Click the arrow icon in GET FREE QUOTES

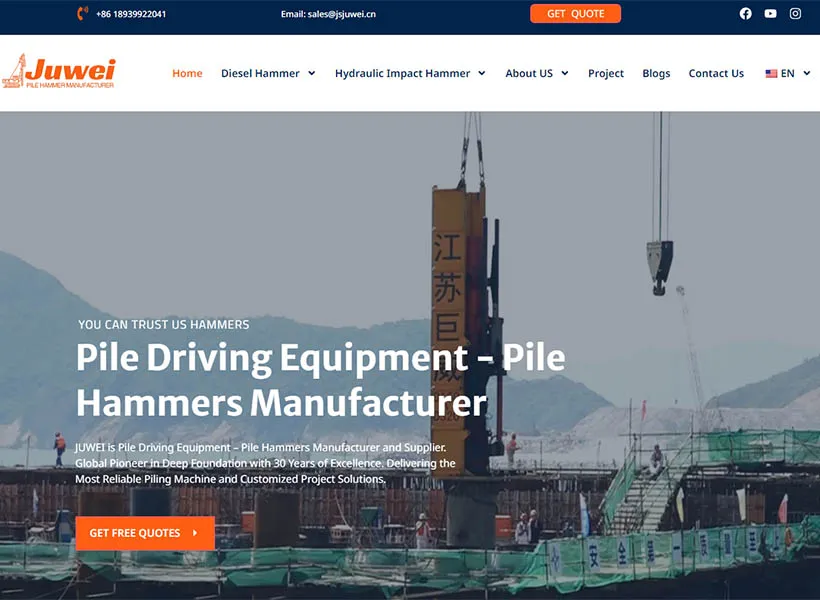tap(195, 533)
